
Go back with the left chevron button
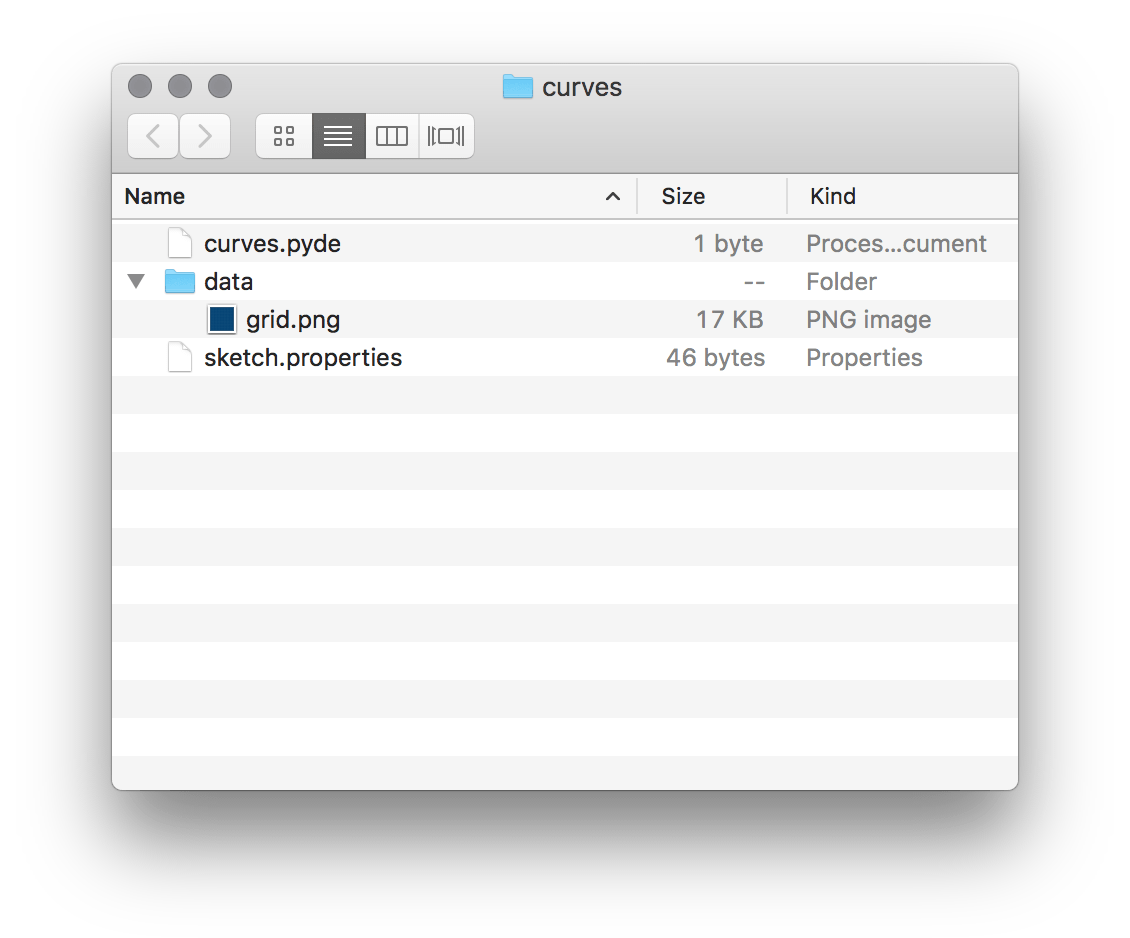[153, 135]
